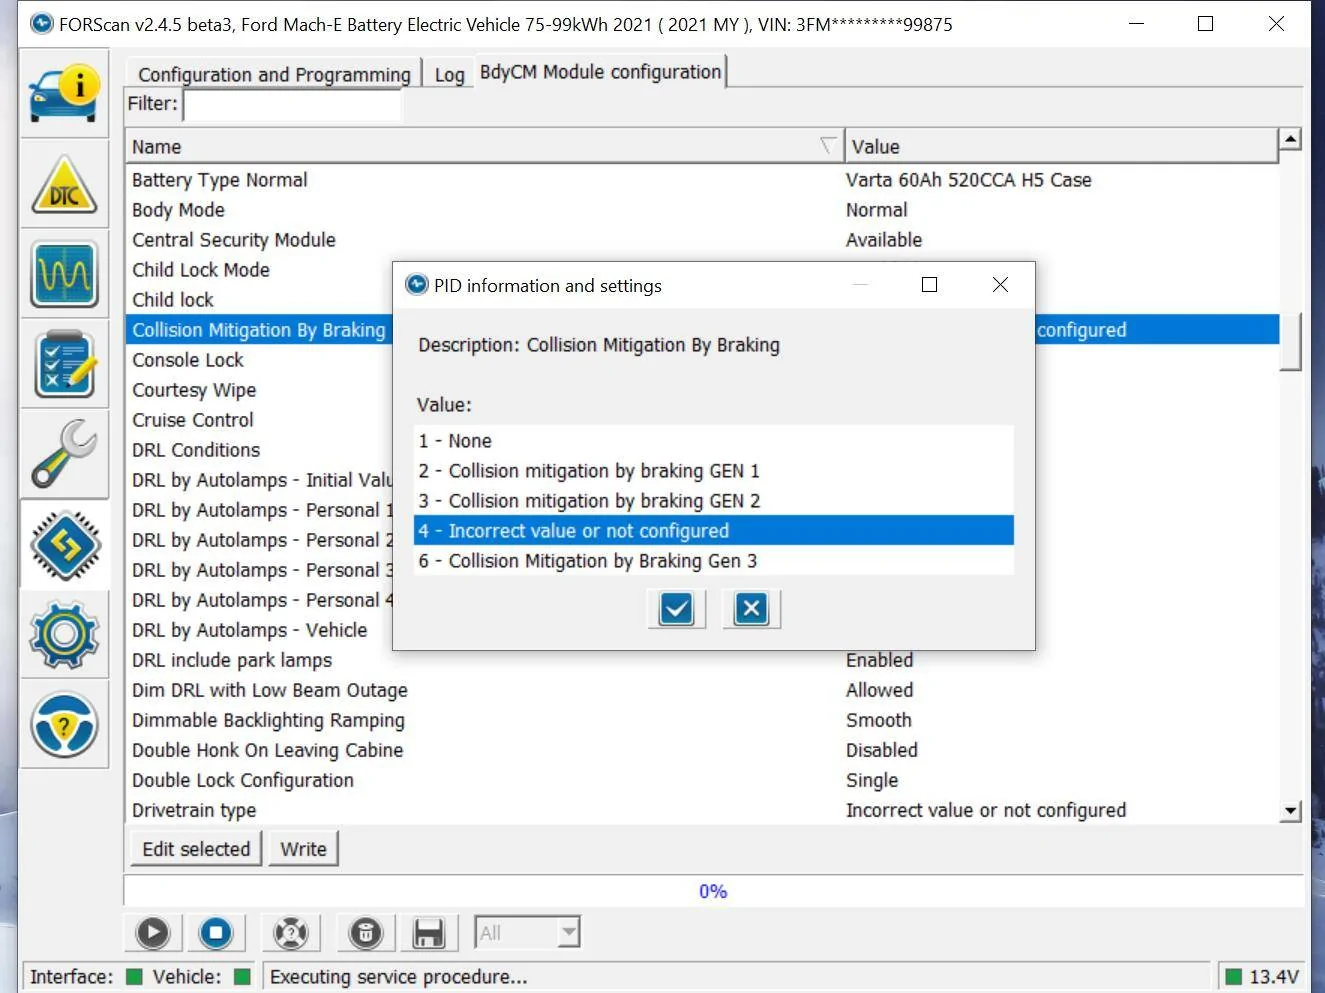Click the scrollbar down arrow
Screen dimensions: 1325x993
pos(1291,811)
